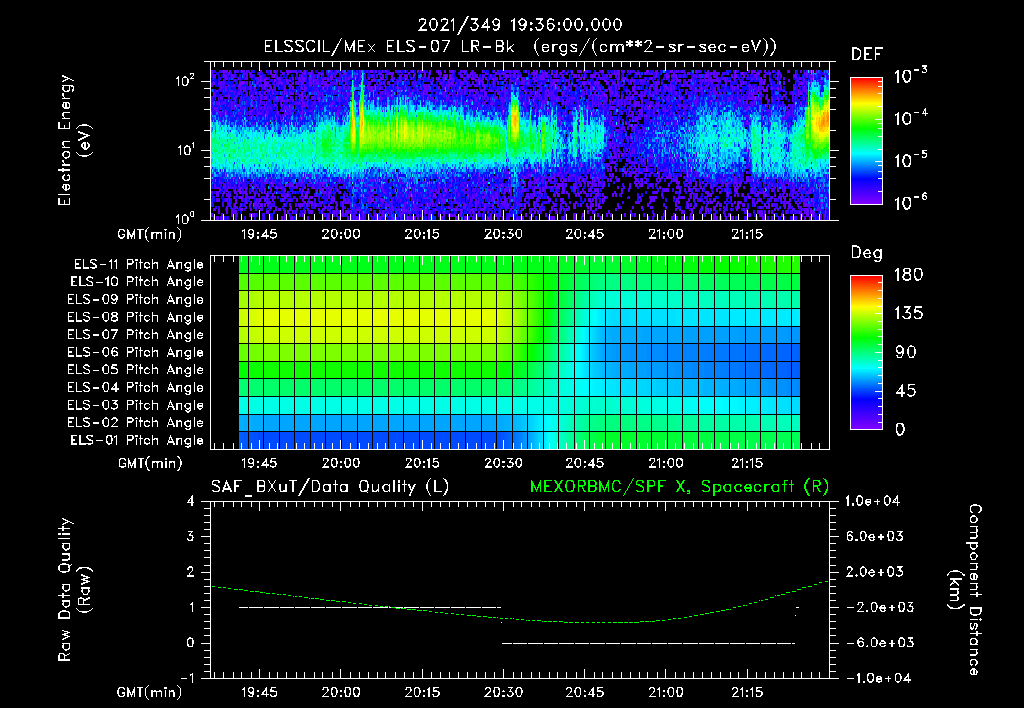
Task: Click GMT(min) label under the spectrogram
Action: (x=149, y=234)
